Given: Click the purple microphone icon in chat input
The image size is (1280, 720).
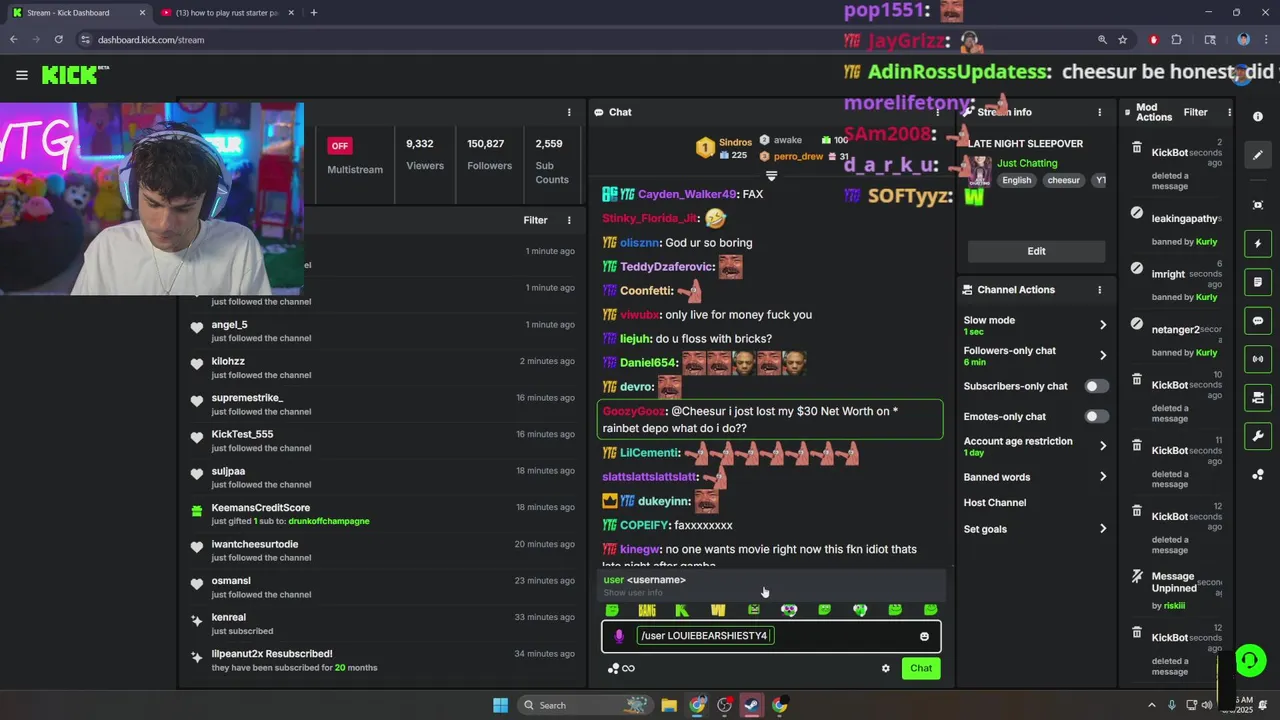Looking at the screenshot, I should [619, 636].
